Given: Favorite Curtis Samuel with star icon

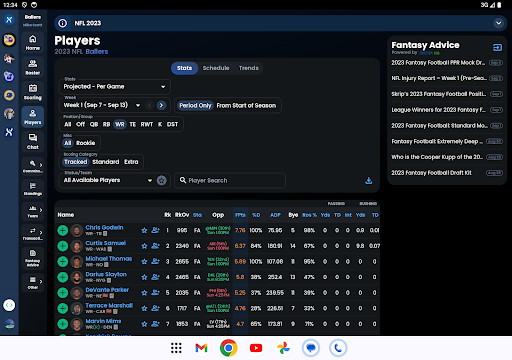Looking at the screenshot, I should (144, 246).
